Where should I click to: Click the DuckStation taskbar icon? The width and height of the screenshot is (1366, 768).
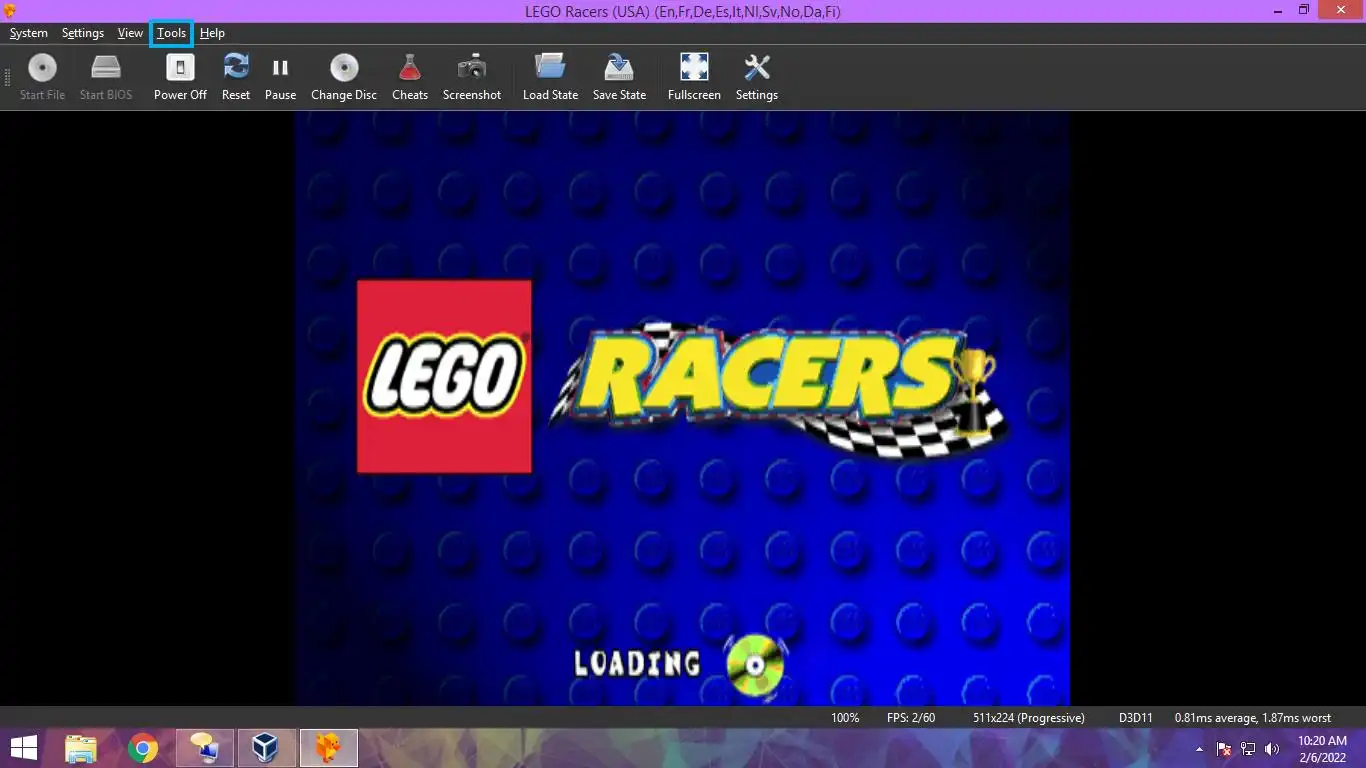[x=328, y=748]
